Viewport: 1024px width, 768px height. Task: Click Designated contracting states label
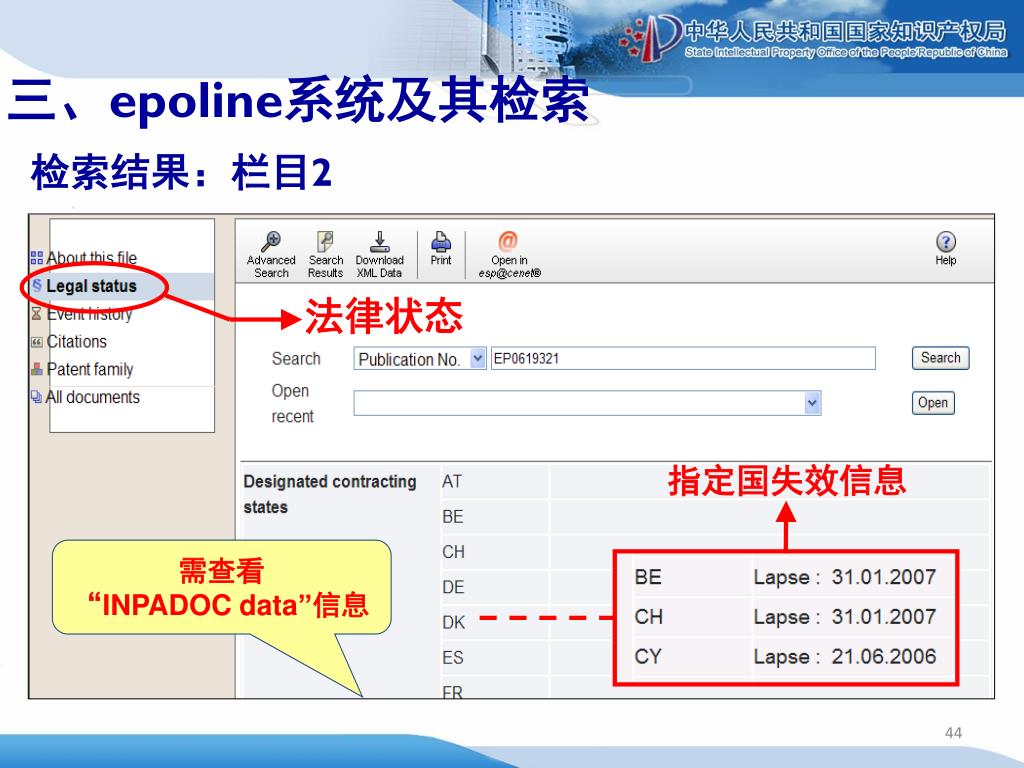[x=330, y=494]
